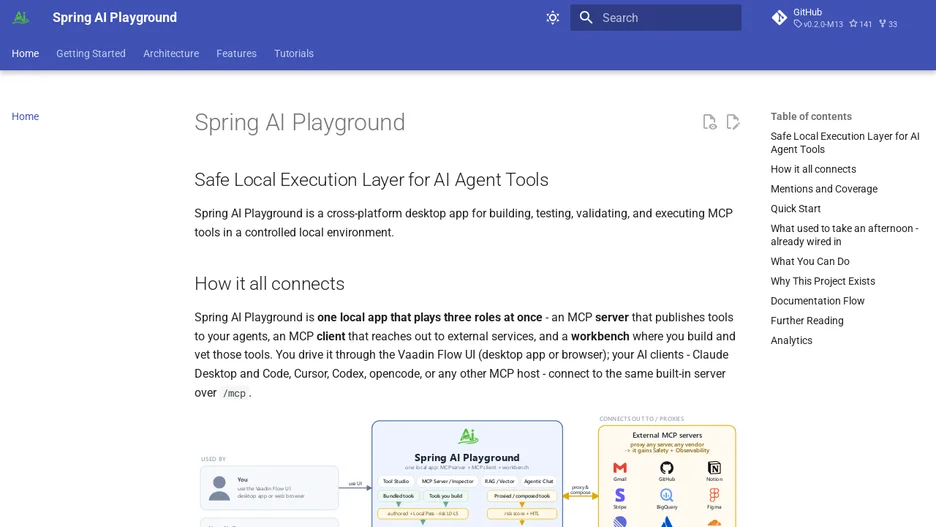Click the Table of contents heading

pos(811,116)
